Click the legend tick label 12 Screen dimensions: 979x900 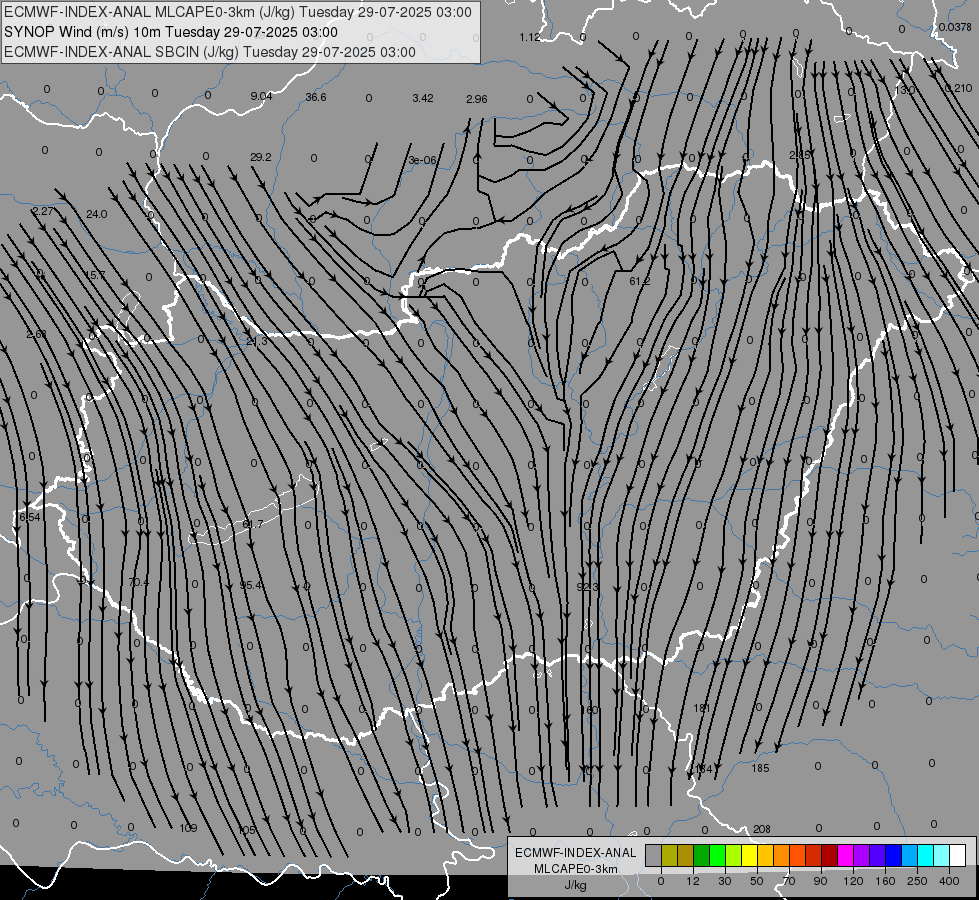(693, 881)
